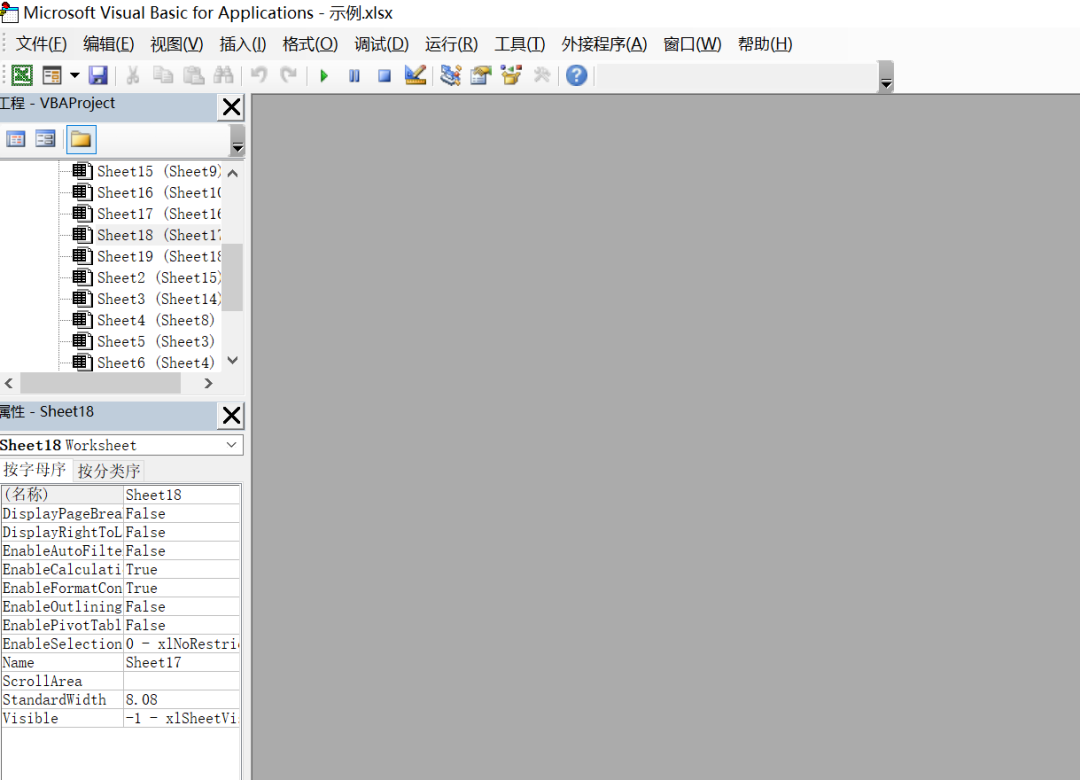Switch to 按分类序 tab
The image size is (1080, 780).
tap(109, 471)
